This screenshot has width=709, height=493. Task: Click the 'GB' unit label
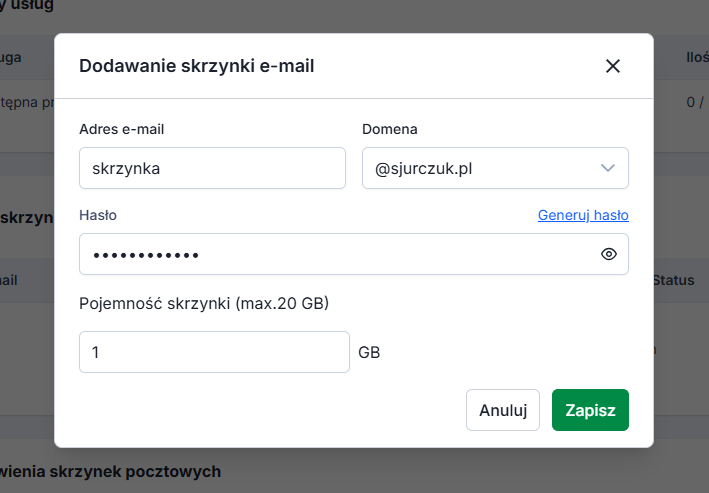[x=369, y=352]
